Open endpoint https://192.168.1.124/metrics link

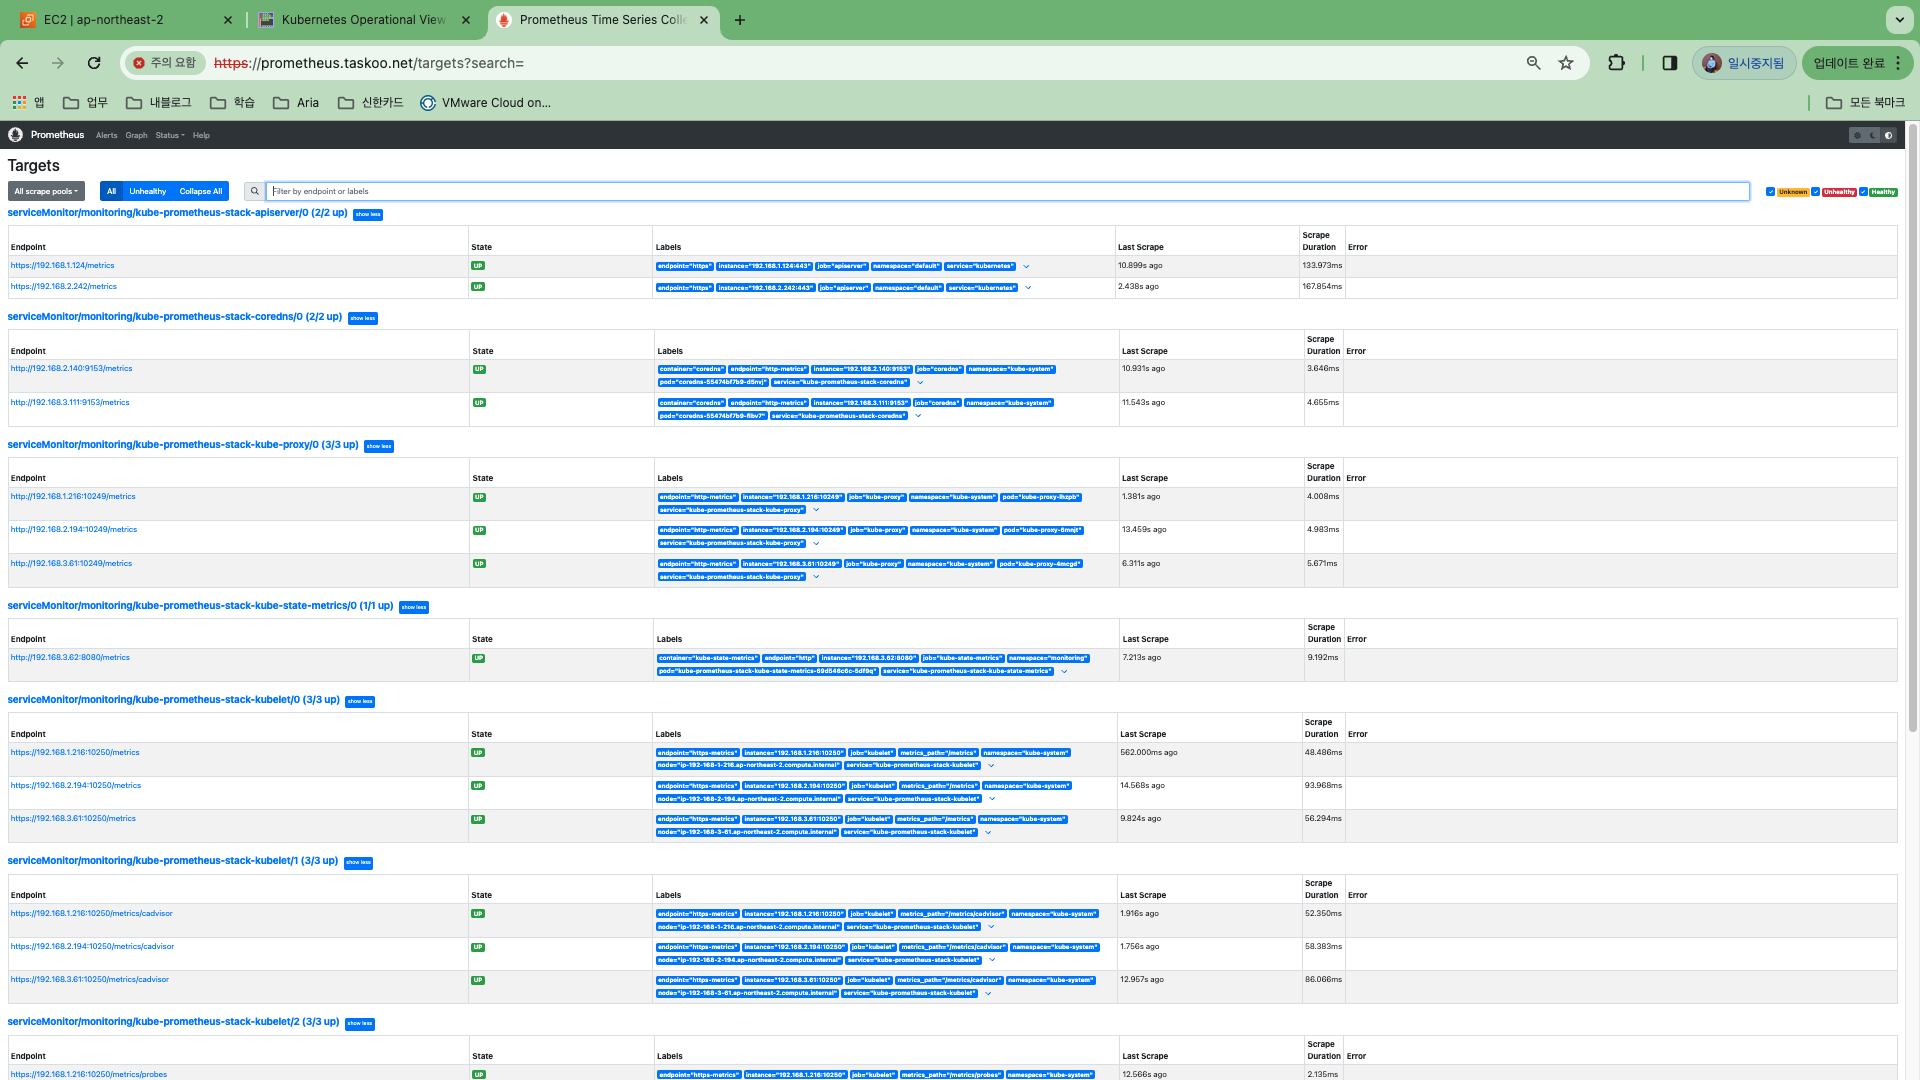click(x=62, y=265)
